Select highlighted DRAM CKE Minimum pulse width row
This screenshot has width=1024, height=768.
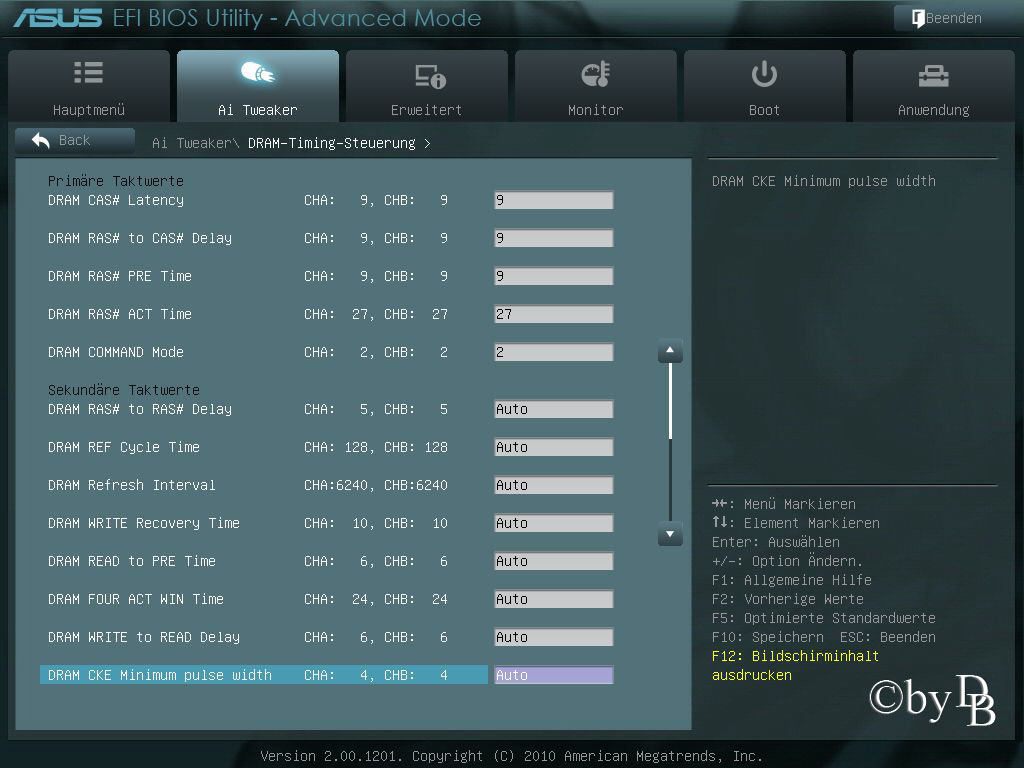click(x=264, y=675)
